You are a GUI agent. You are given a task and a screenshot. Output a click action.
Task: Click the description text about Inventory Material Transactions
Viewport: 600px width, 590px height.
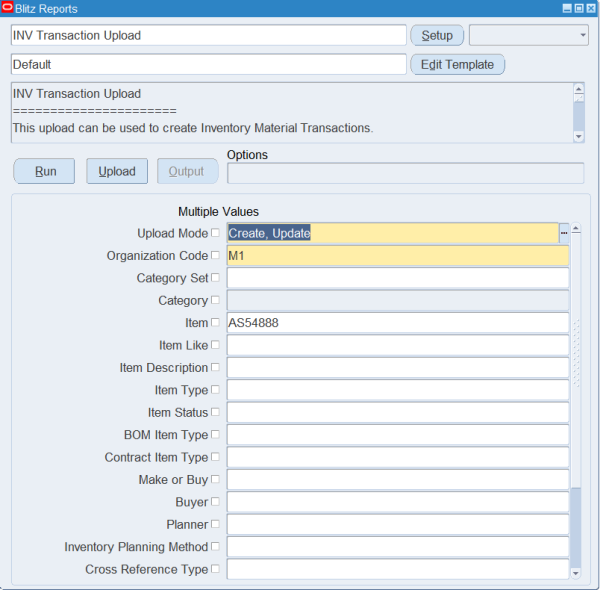(x=193, y=128)
